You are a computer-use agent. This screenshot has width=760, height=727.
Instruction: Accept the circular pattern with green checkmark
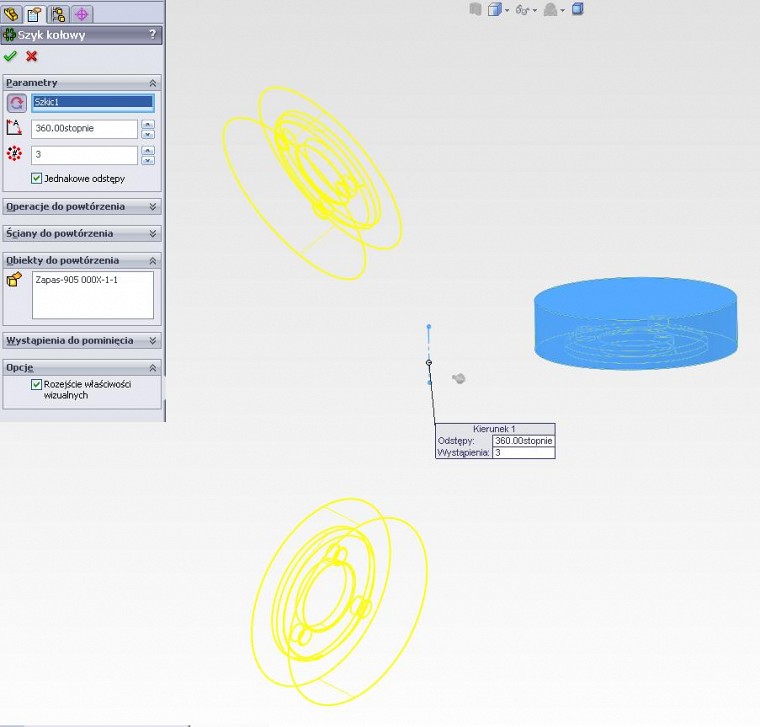pos(10,56)
